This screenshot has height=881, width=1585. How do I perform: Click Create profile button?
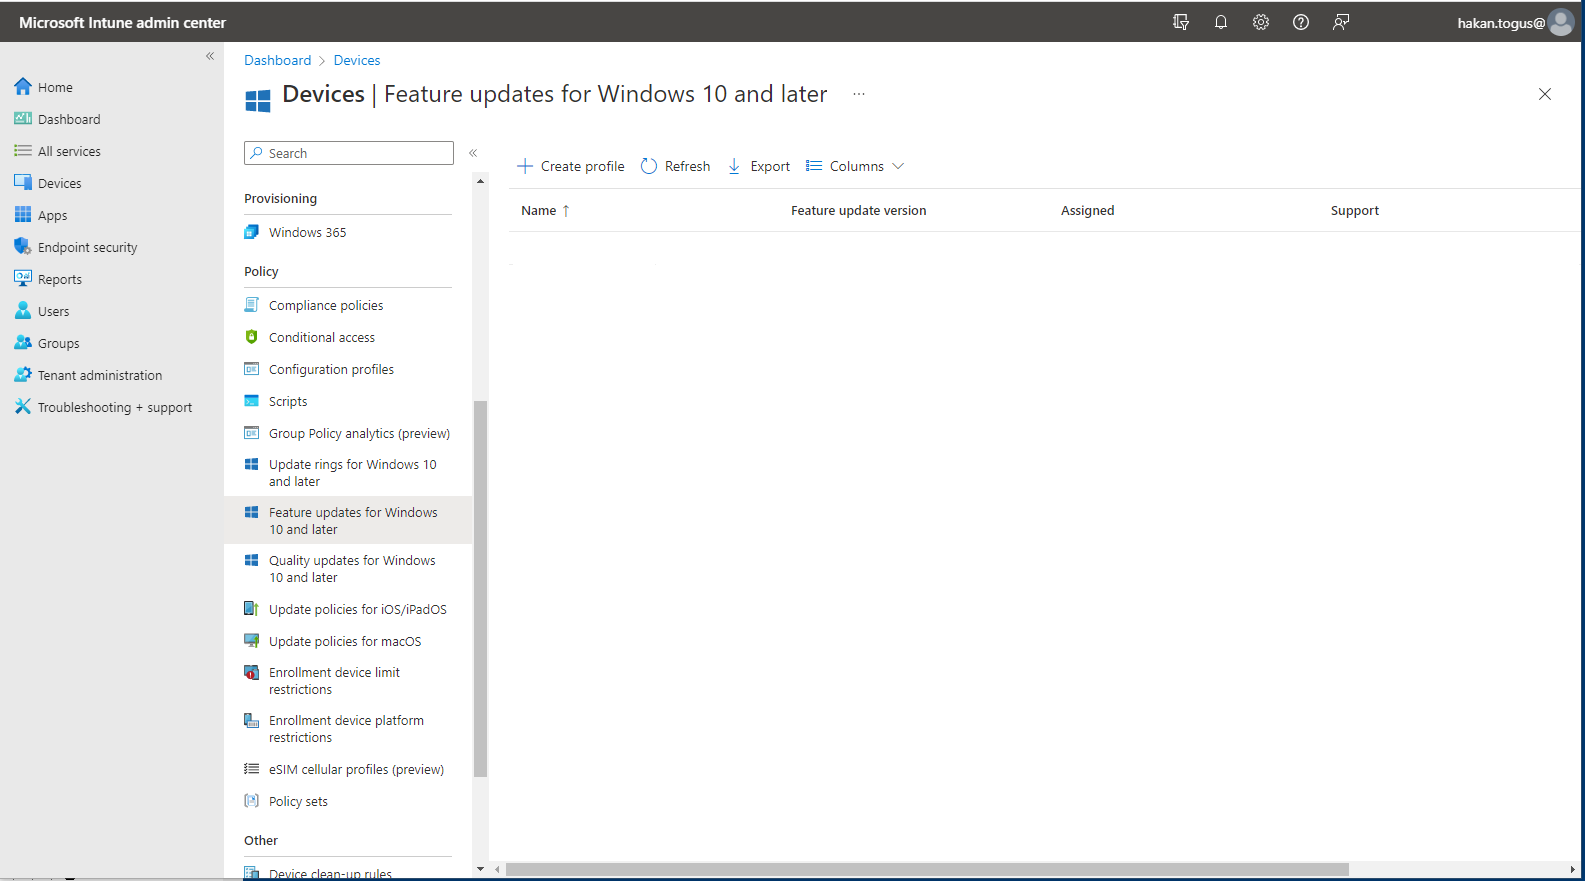click(570, 166)
